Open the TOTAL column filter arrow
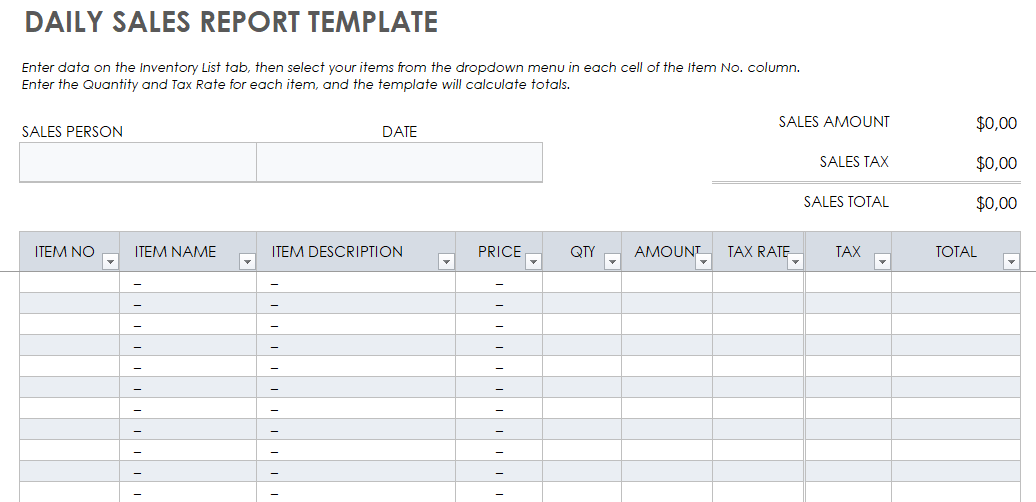The height and width of the screenshot is (502, 1036). [1011, 262]
